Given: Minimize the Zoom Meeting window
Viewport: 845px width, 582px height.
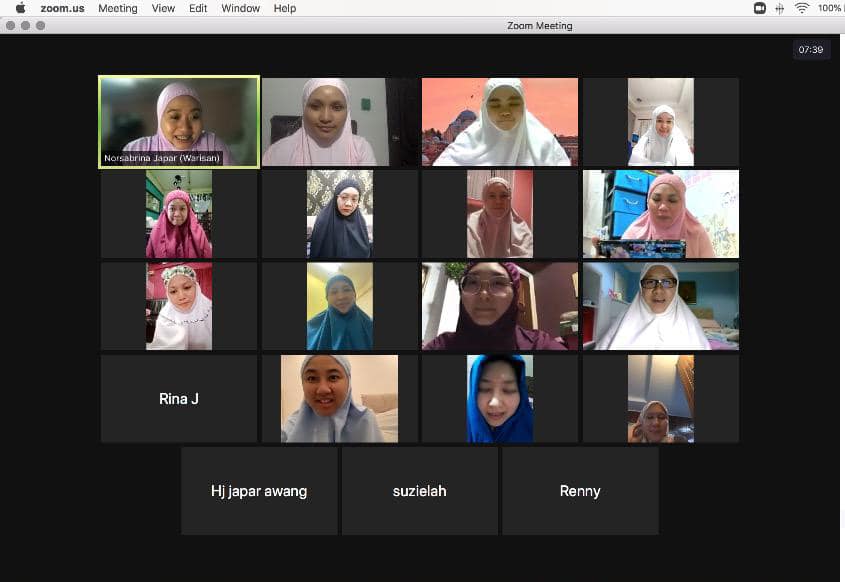Looking at the screenshot, I should 25,25.
